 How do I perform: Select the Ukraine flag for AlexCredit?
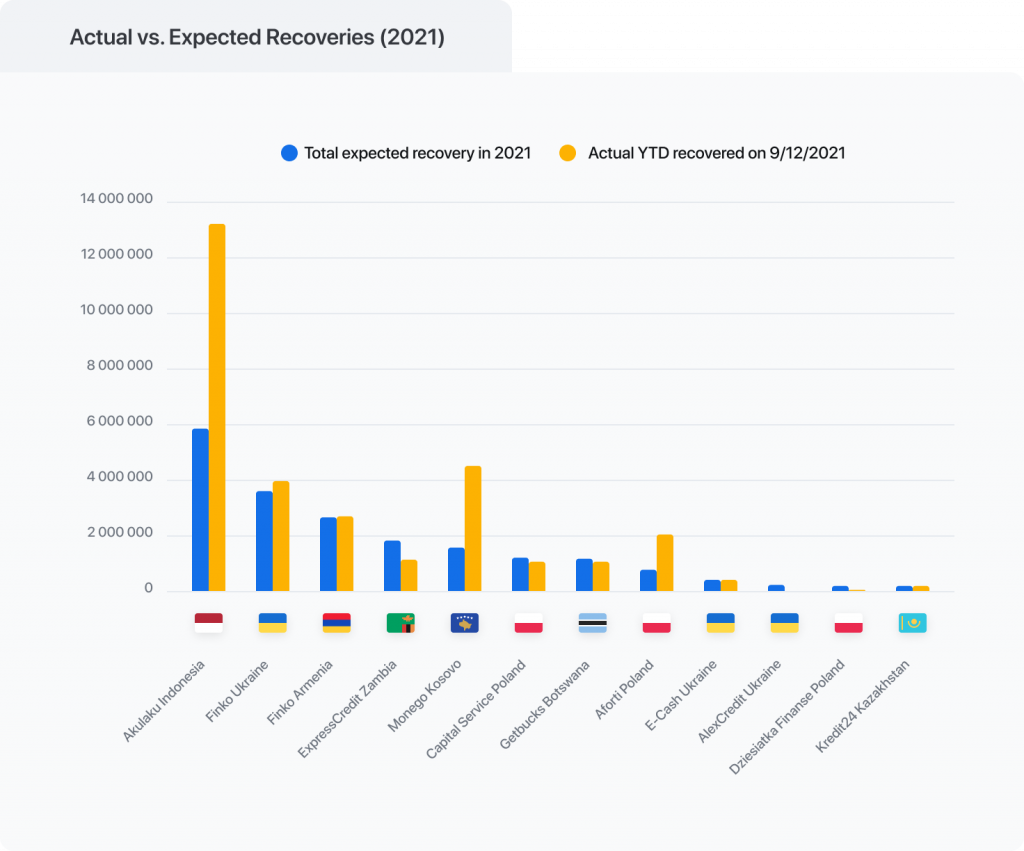click(784, 623)
